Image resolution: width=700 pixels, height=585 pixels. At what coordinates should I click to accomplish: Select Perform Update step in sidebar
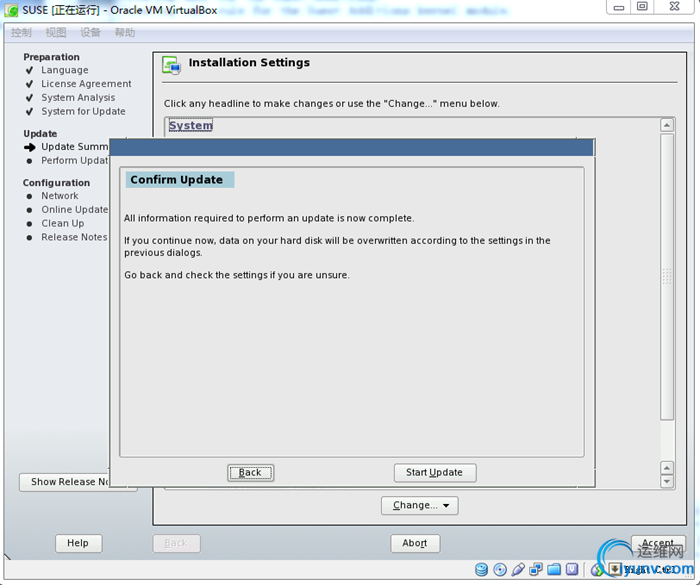pos(75,161)
